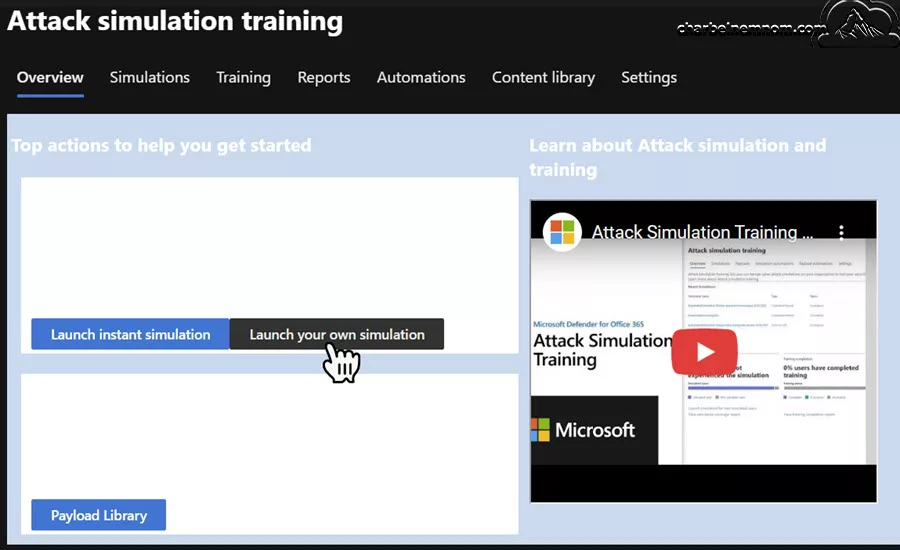Click 'Top actions to help you get started' heading
The height and width of the screenshot is (550, 900).
tap(161, 145)
